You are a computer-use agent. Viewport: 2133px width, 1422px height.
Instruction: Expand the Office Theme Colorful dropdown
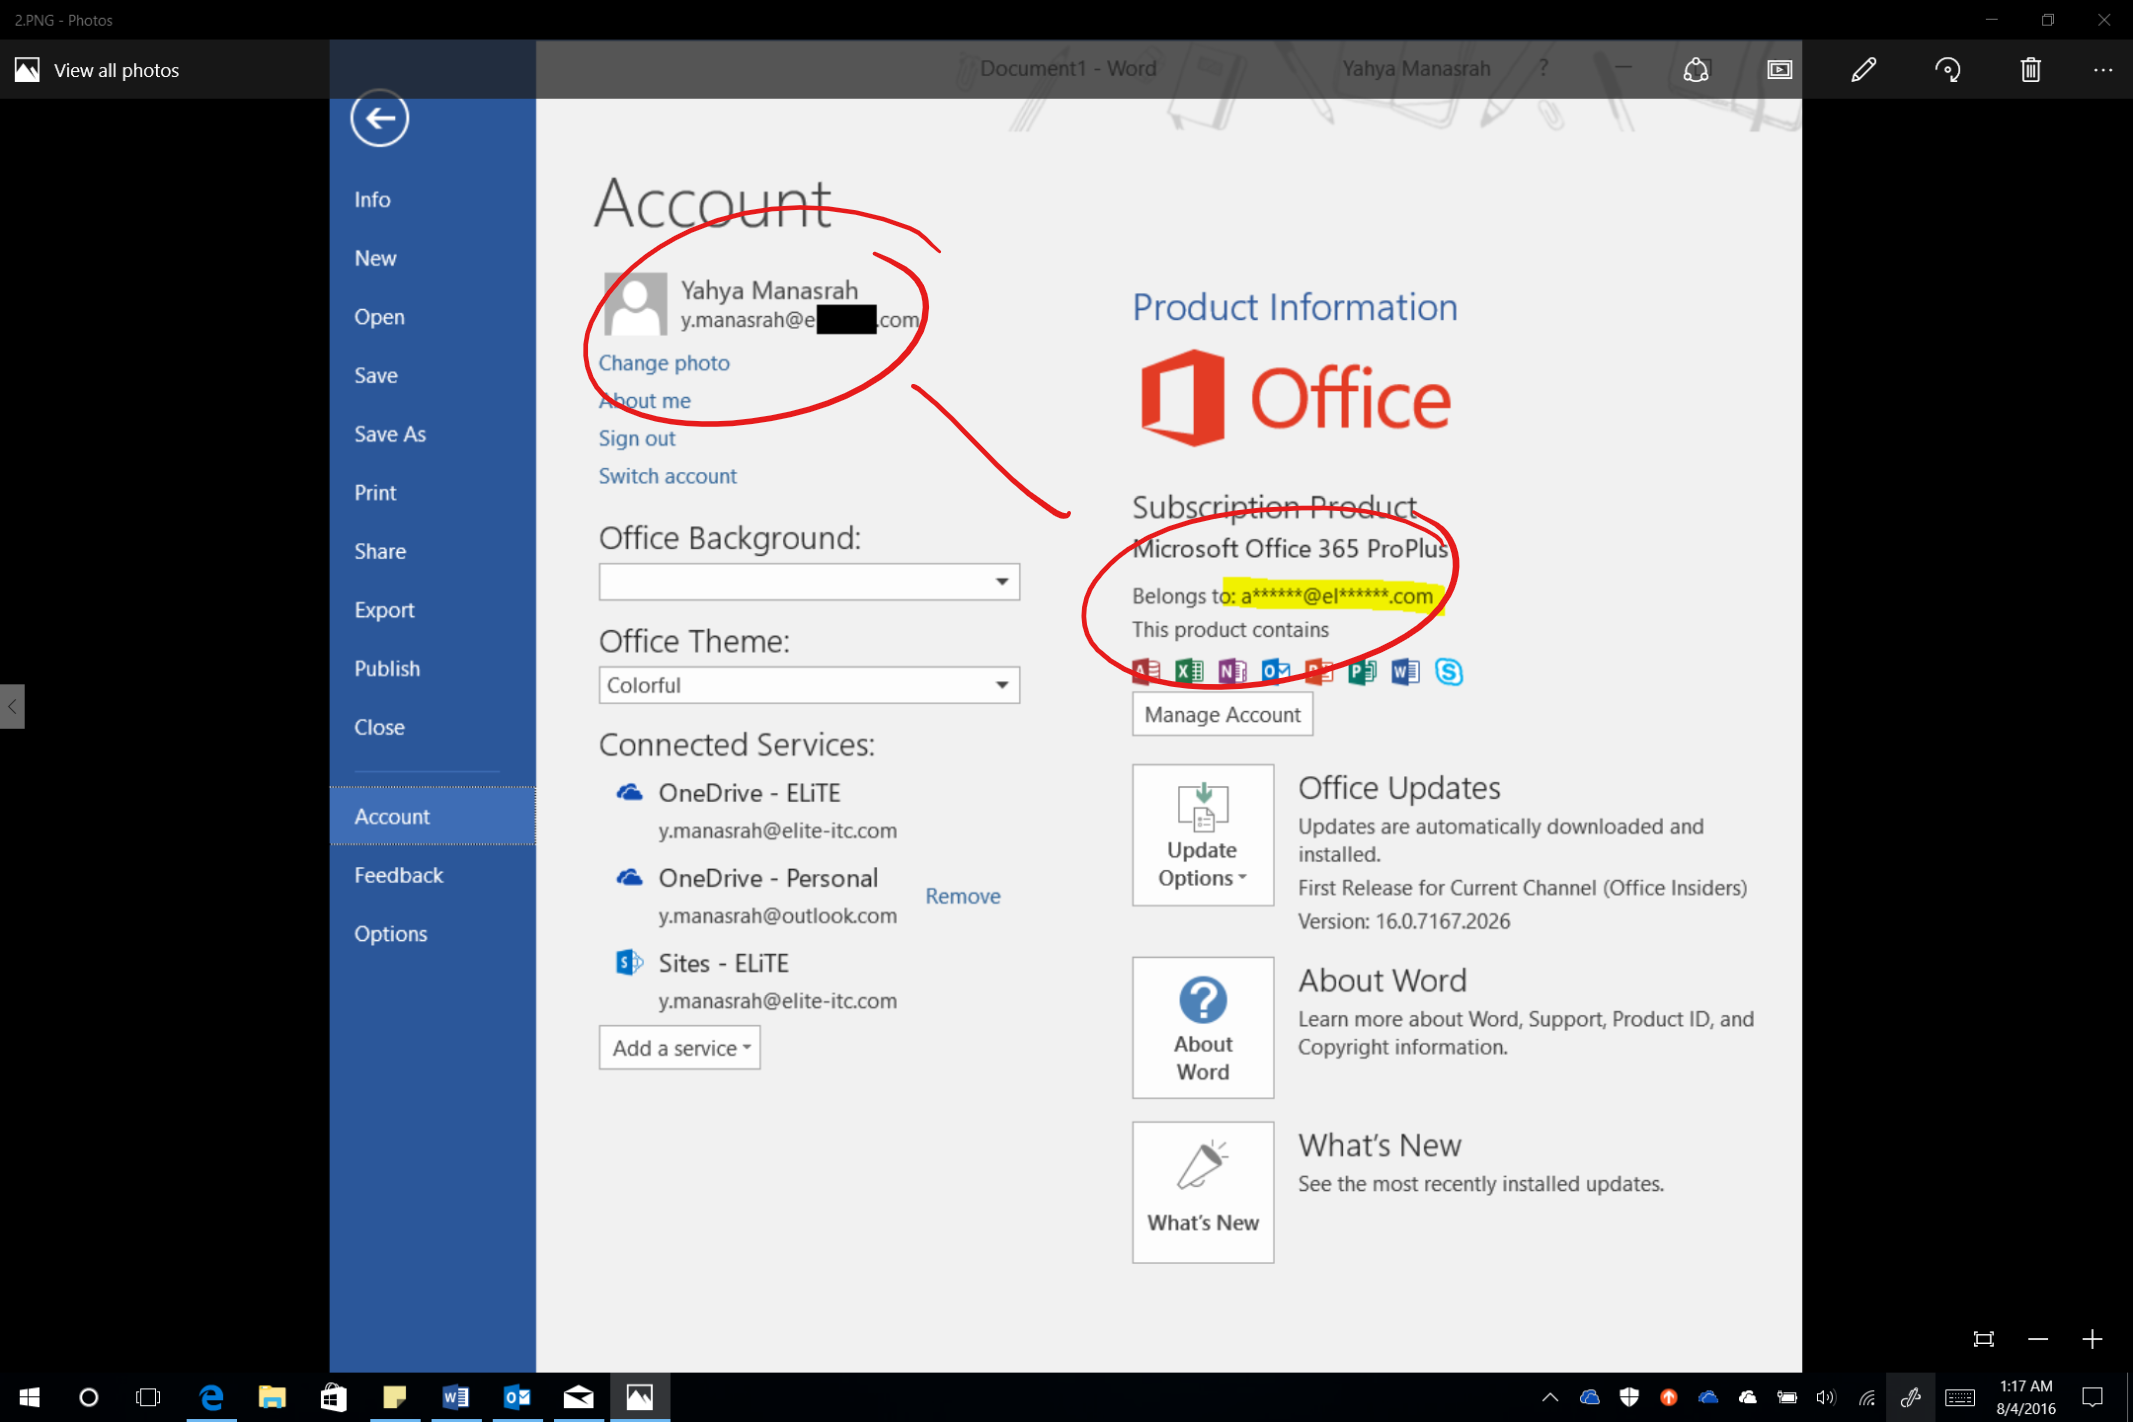pos(1001,685)
